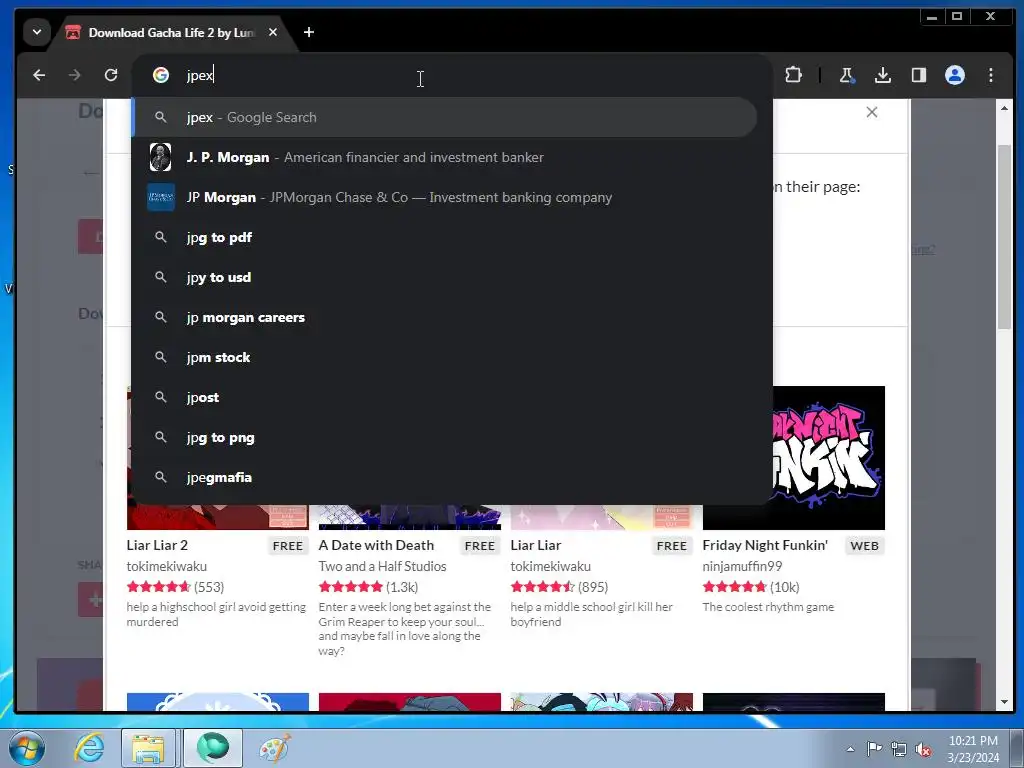Select 'jpegmafia' suggestion
This screenshot has height=768, width=1024.
[x=445, y=477]
